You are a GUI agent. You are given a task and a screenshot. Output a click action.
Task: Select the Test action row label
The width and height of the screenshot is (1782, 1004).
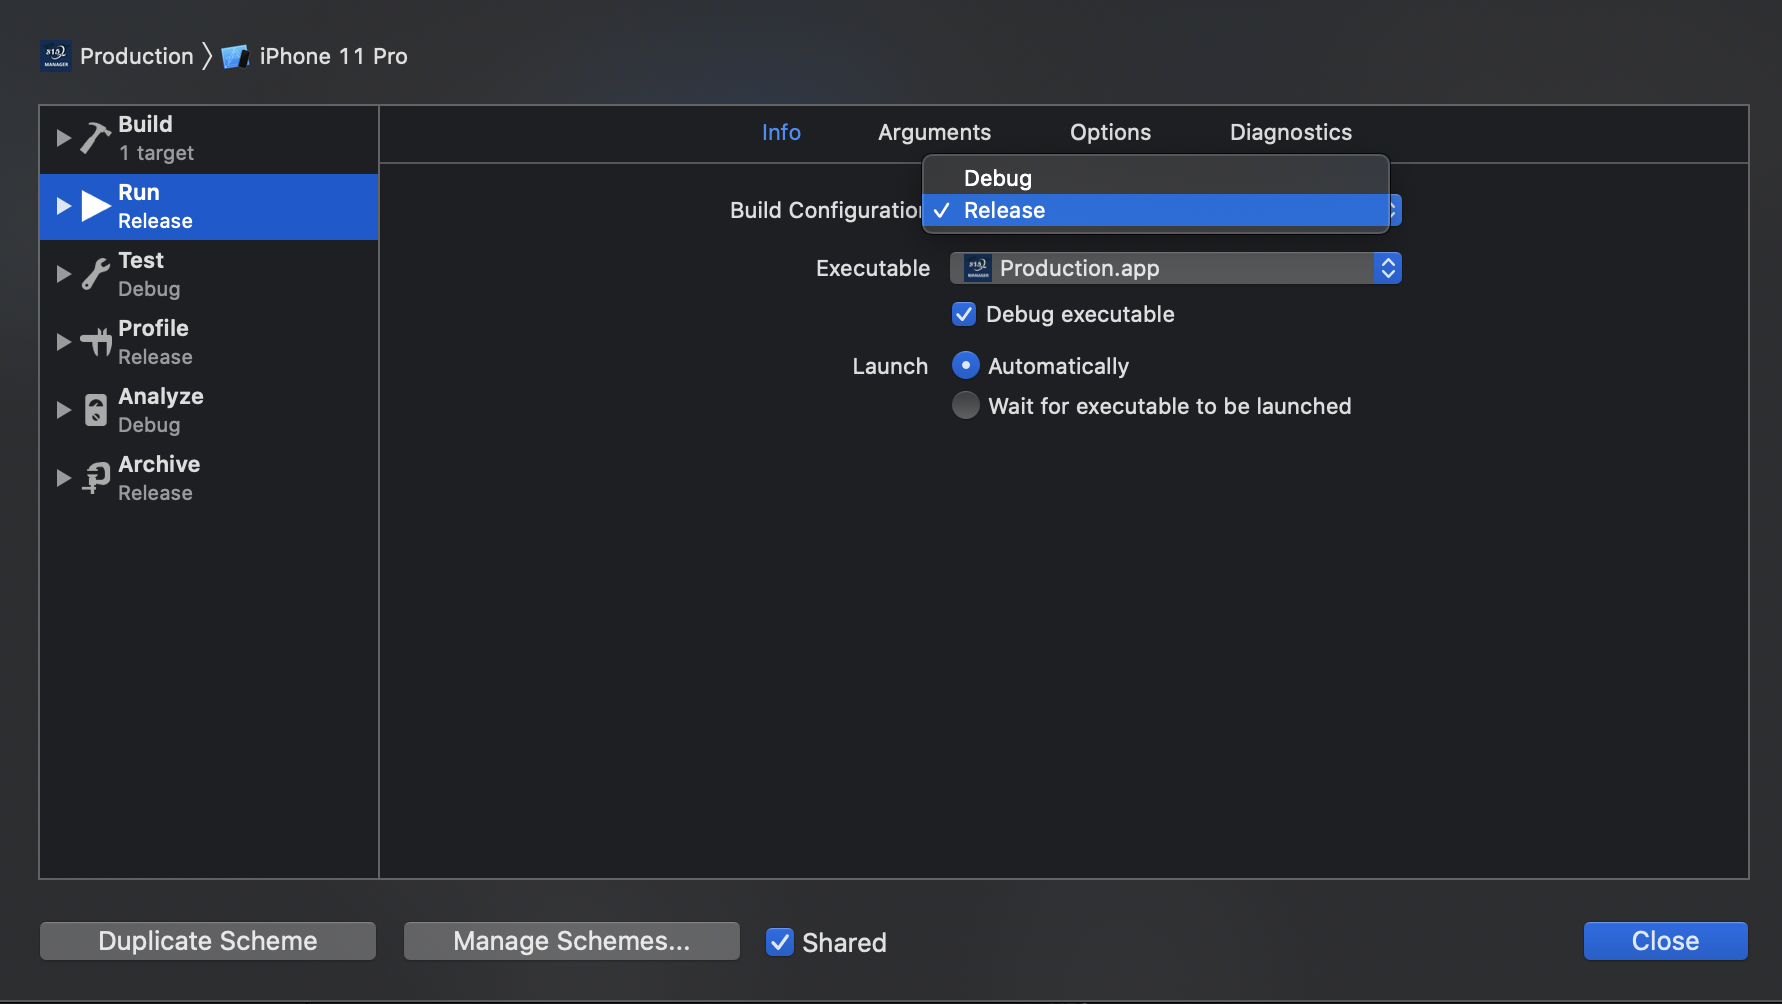tap(141, 260)
